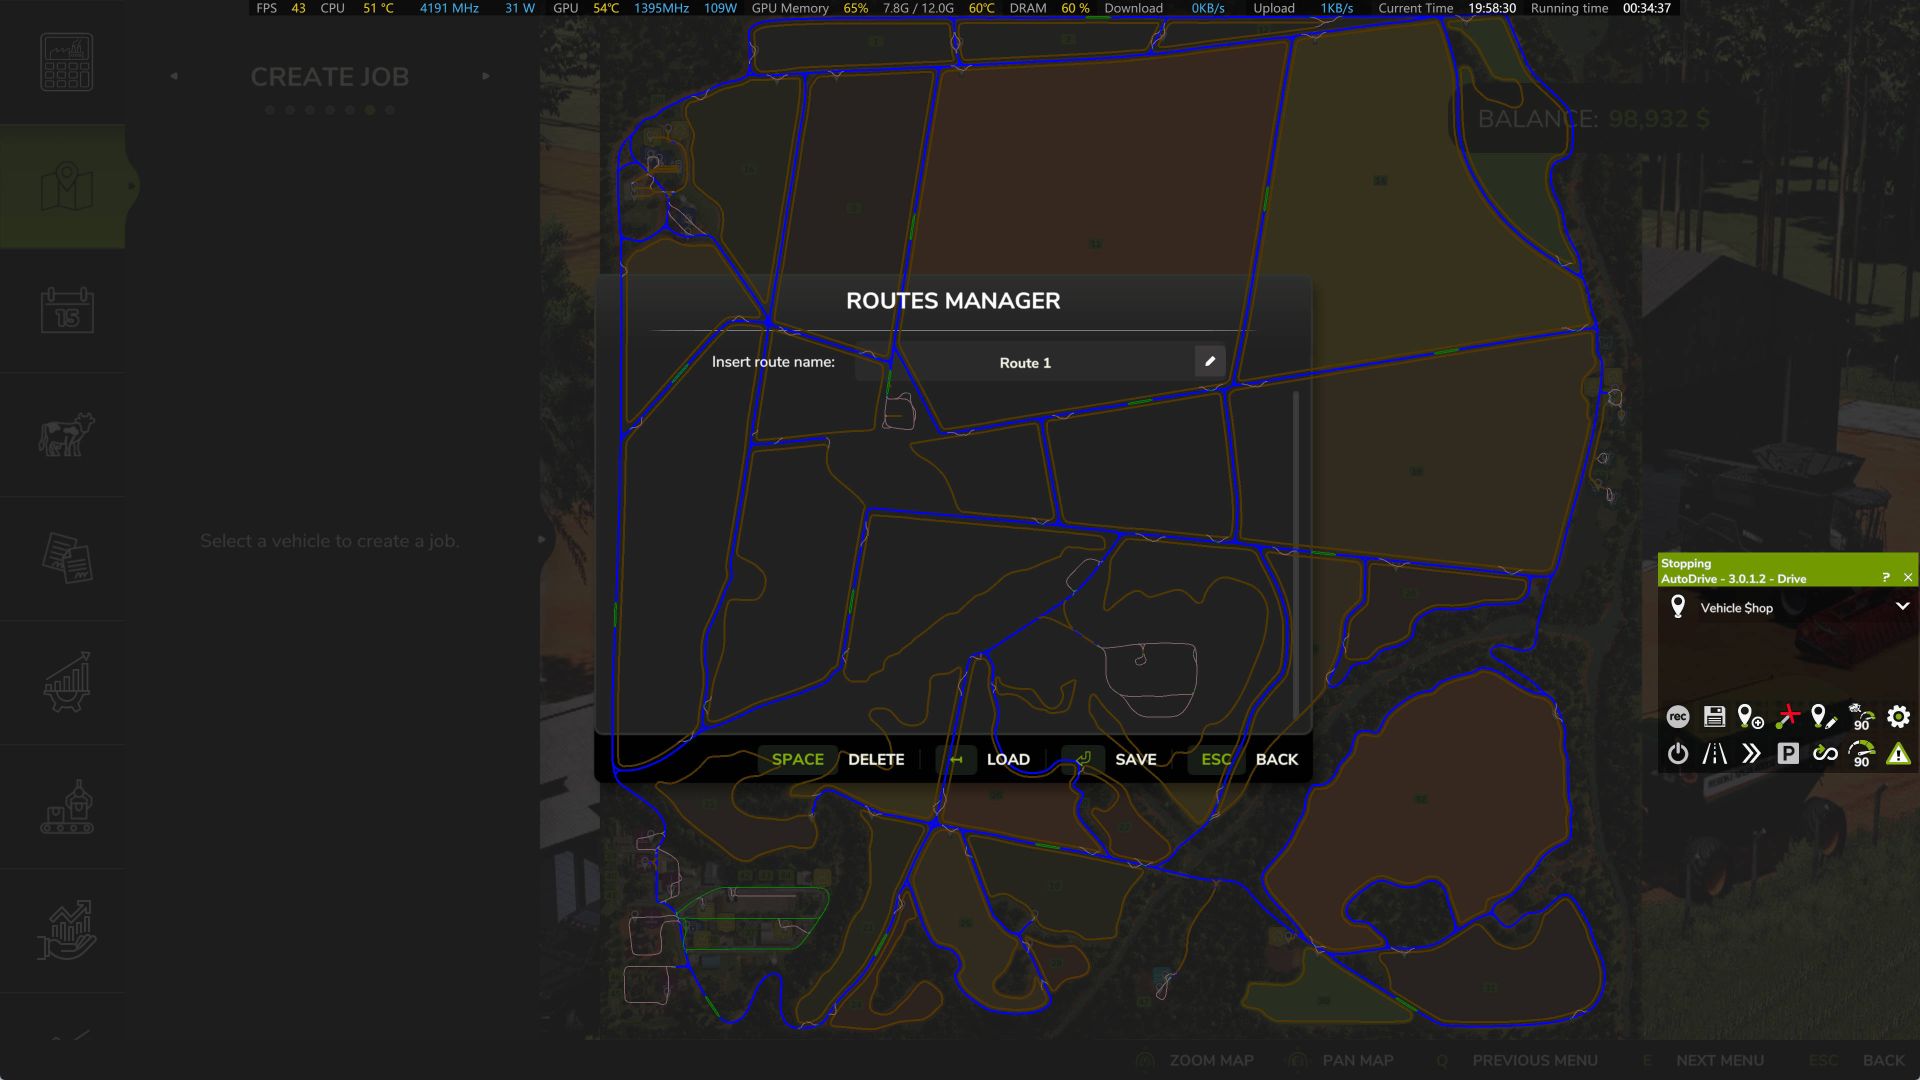The height and width of the screenshot is (1080, 1920).
Task: Click the DELETE button in Routes Manager
Action: [876, 759]
